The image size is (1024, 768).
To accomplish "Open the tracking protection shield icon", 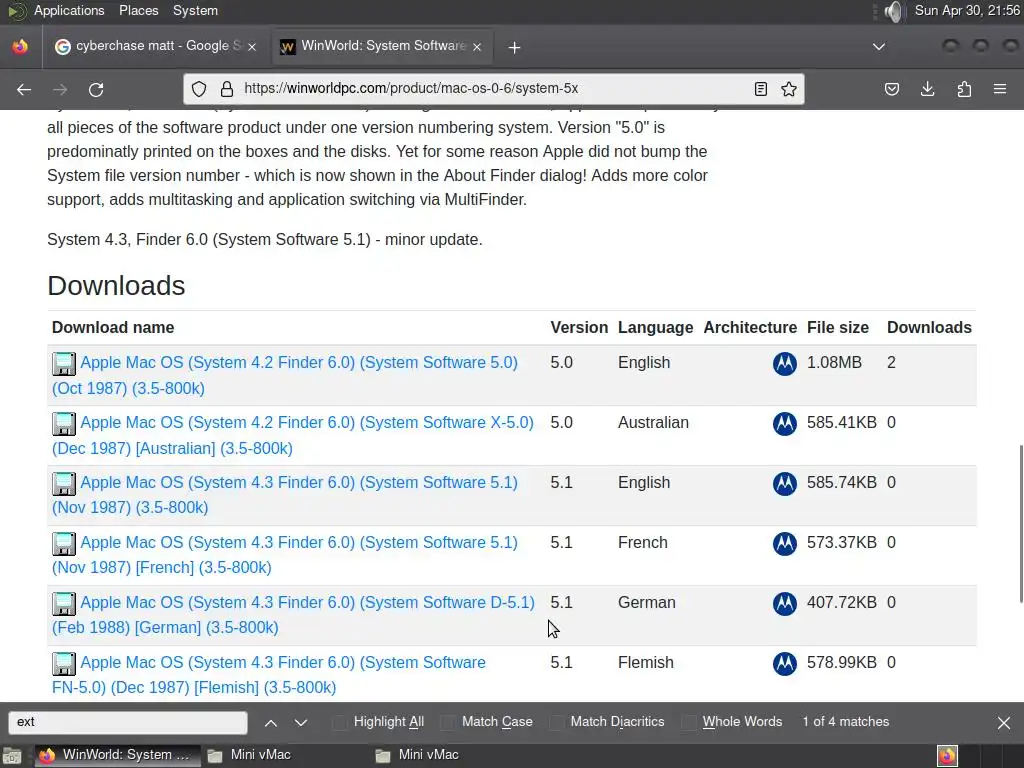I will 199,89.
